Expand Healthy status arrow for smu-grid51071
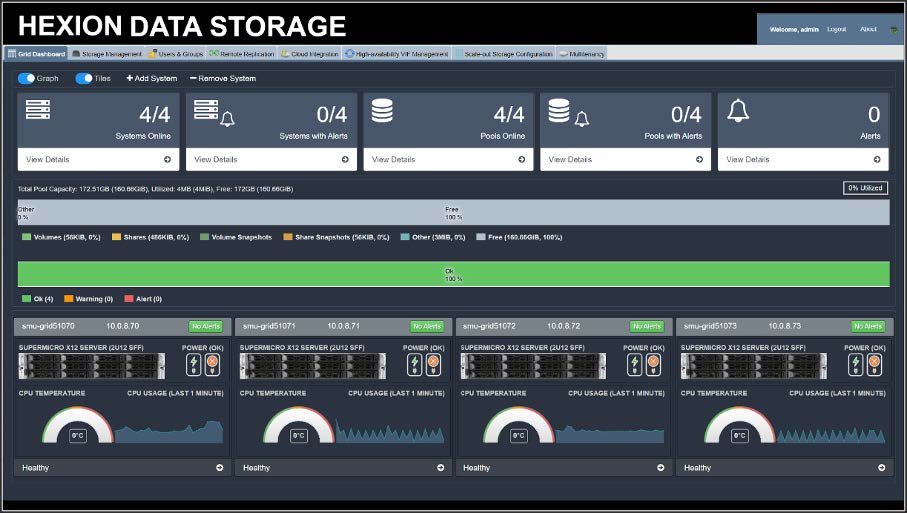 (439, 467)
